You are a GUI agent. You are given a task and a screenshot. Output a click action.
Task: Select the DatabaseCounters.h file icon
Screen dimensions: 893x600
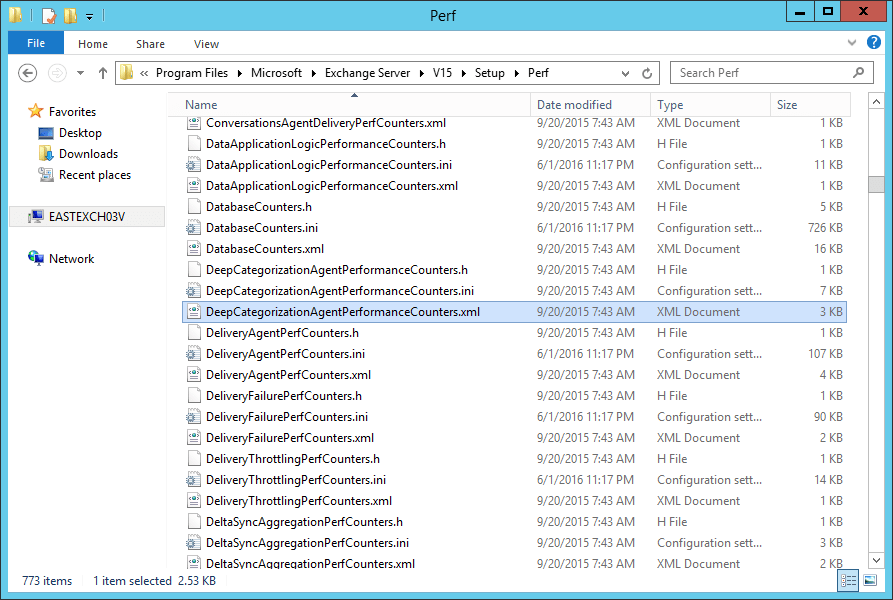[x=194, y=207]
